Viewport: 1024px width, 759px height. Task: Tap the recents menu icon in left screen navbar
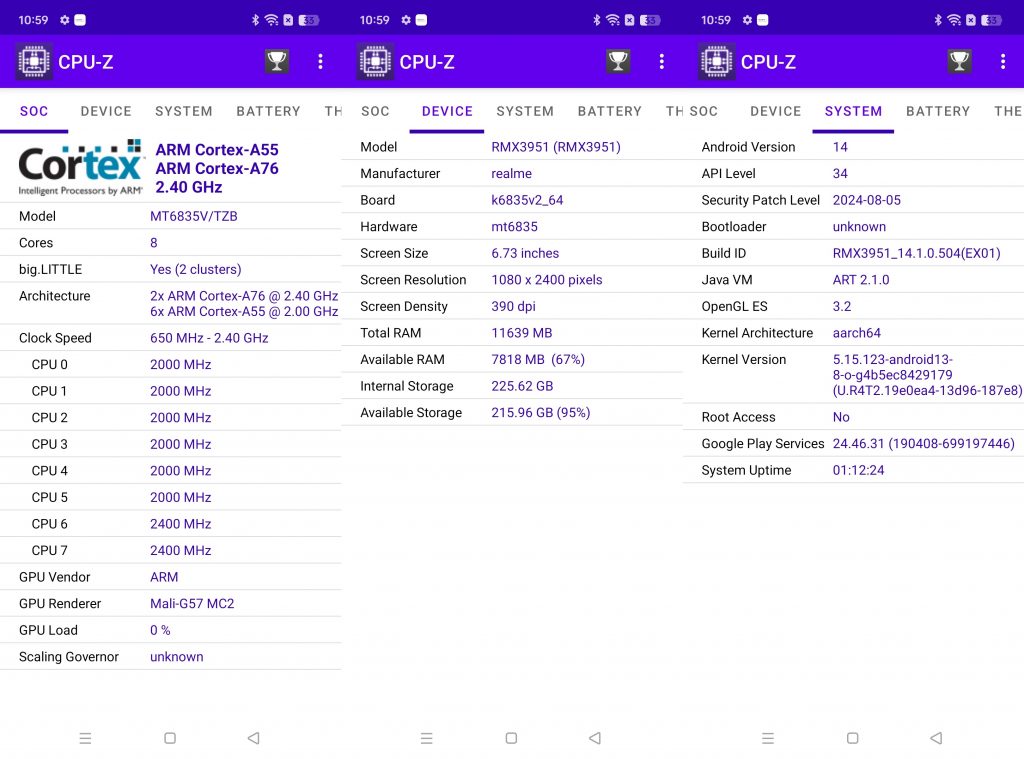(86, 738)
